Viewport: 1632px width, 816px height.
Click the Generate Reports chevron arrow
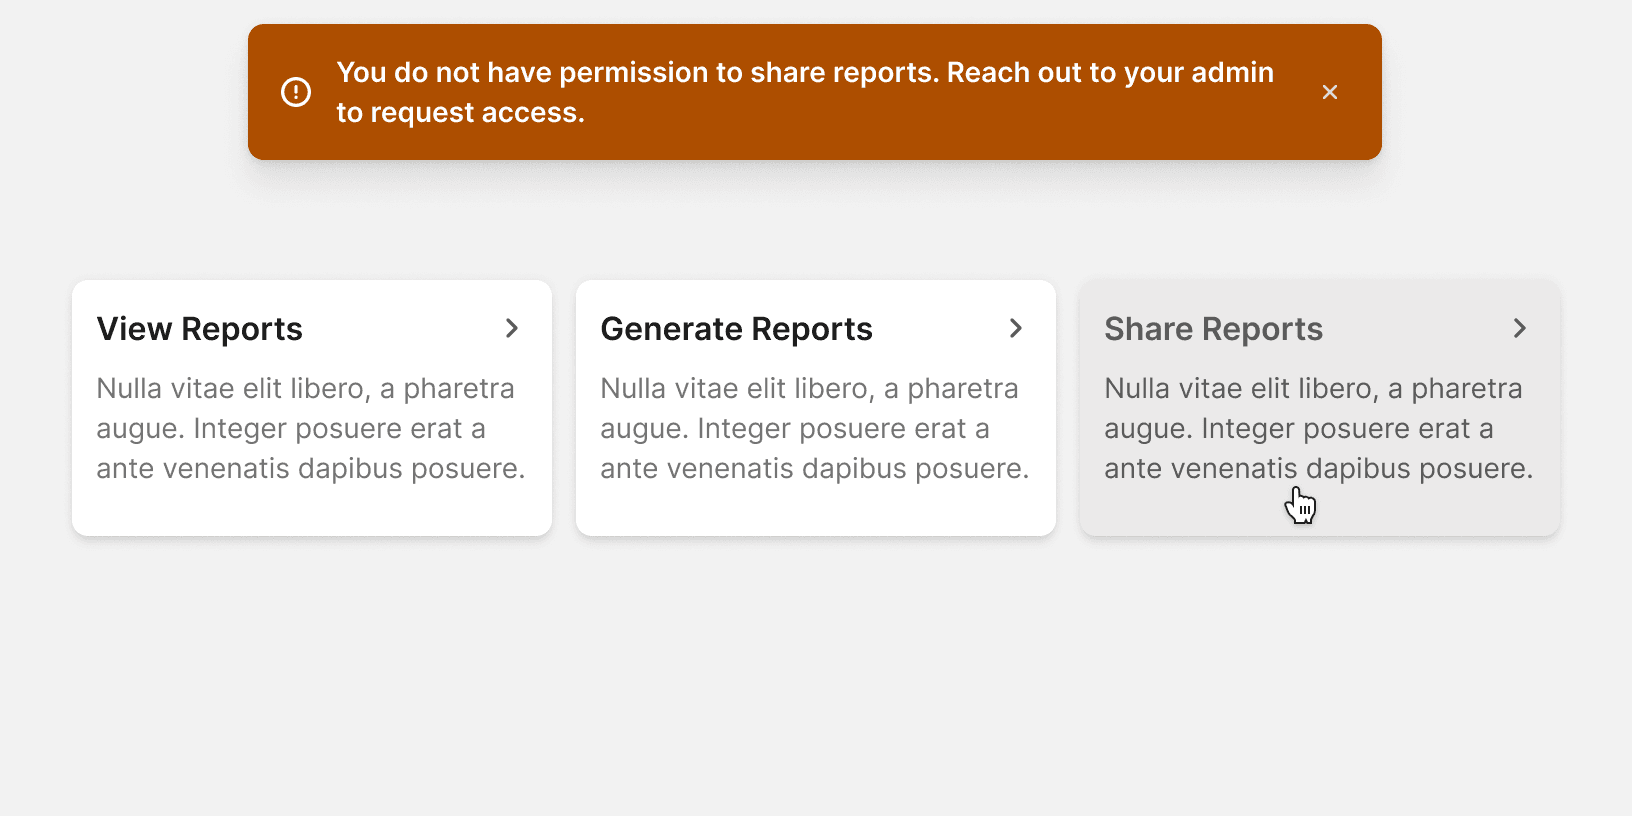1016,328
